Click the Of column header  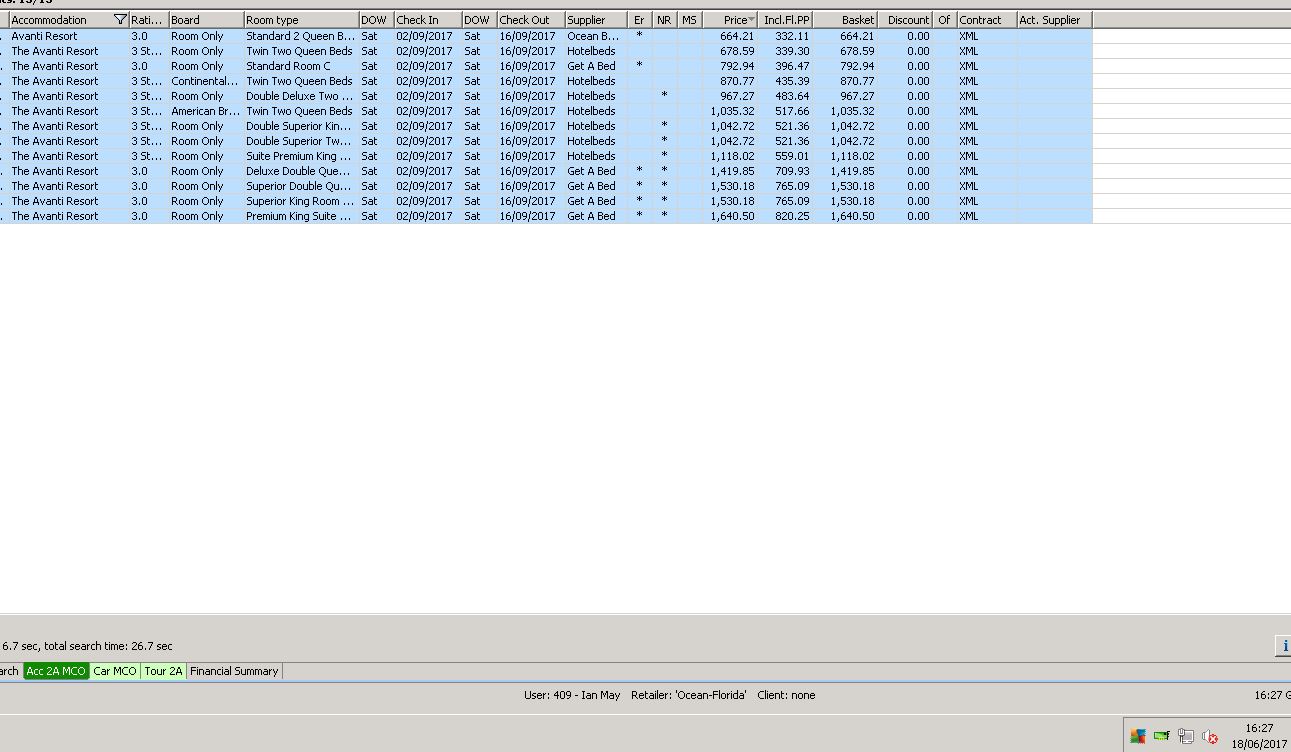tap(945, 20)
